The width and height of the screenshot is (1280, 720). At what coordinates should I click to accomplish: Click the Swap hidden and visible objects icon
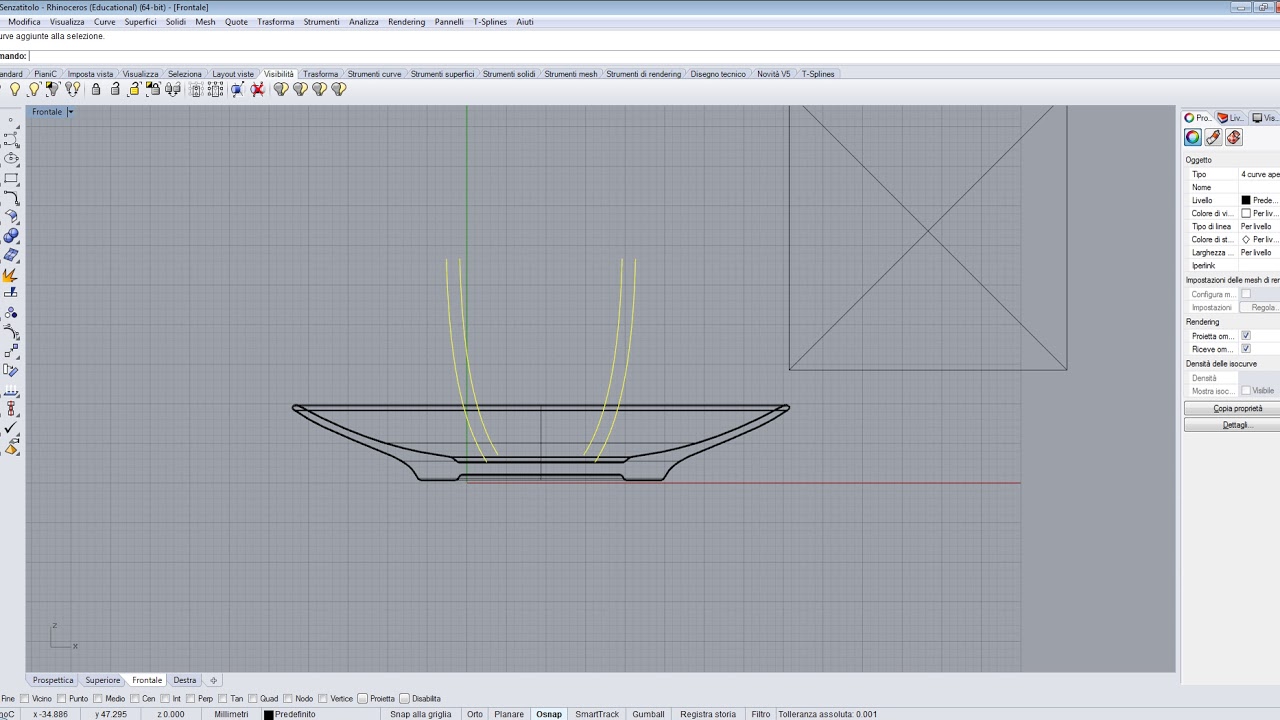point(72,89)
